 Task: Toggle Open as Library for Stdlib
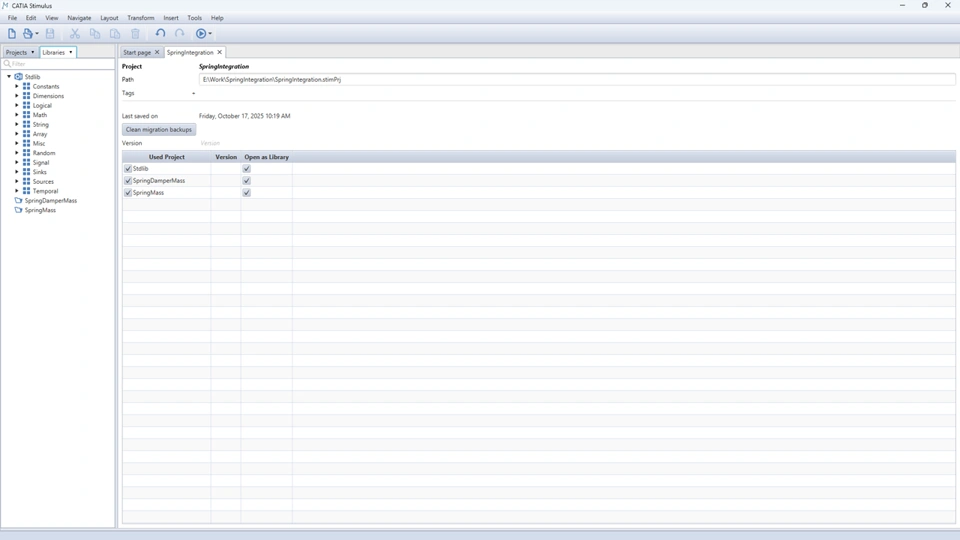(x=247, y=168)
